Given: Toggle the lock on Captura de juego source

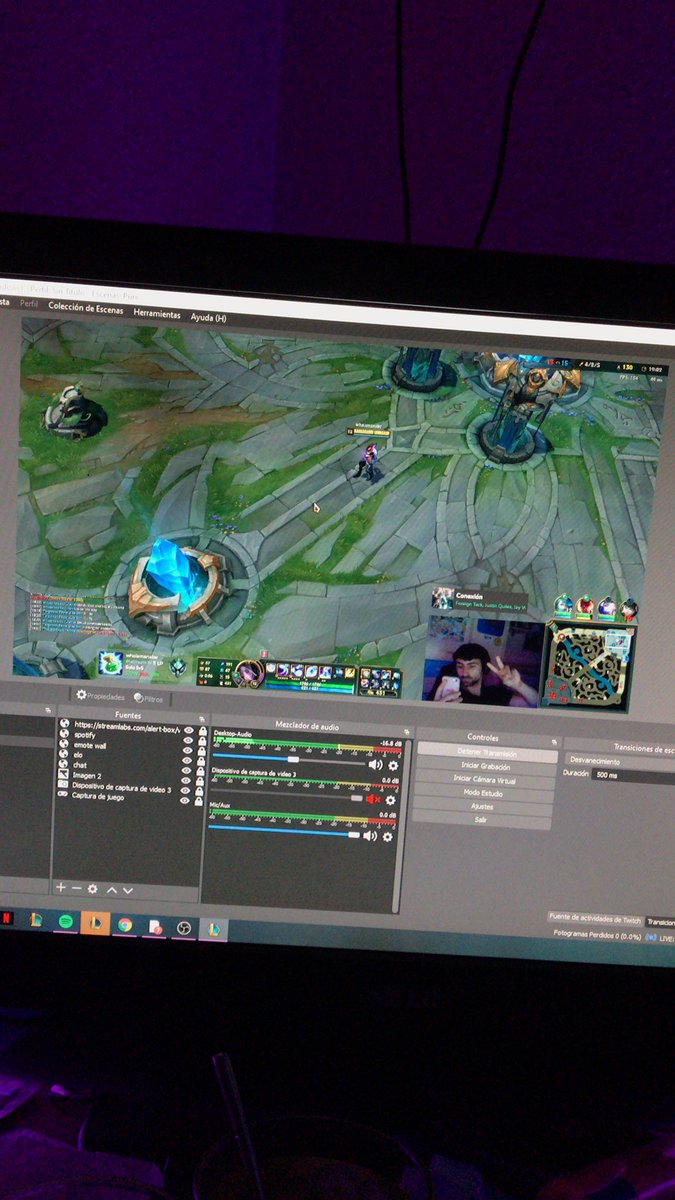Looking at the screenshot, I should click(x=199, y=802).
